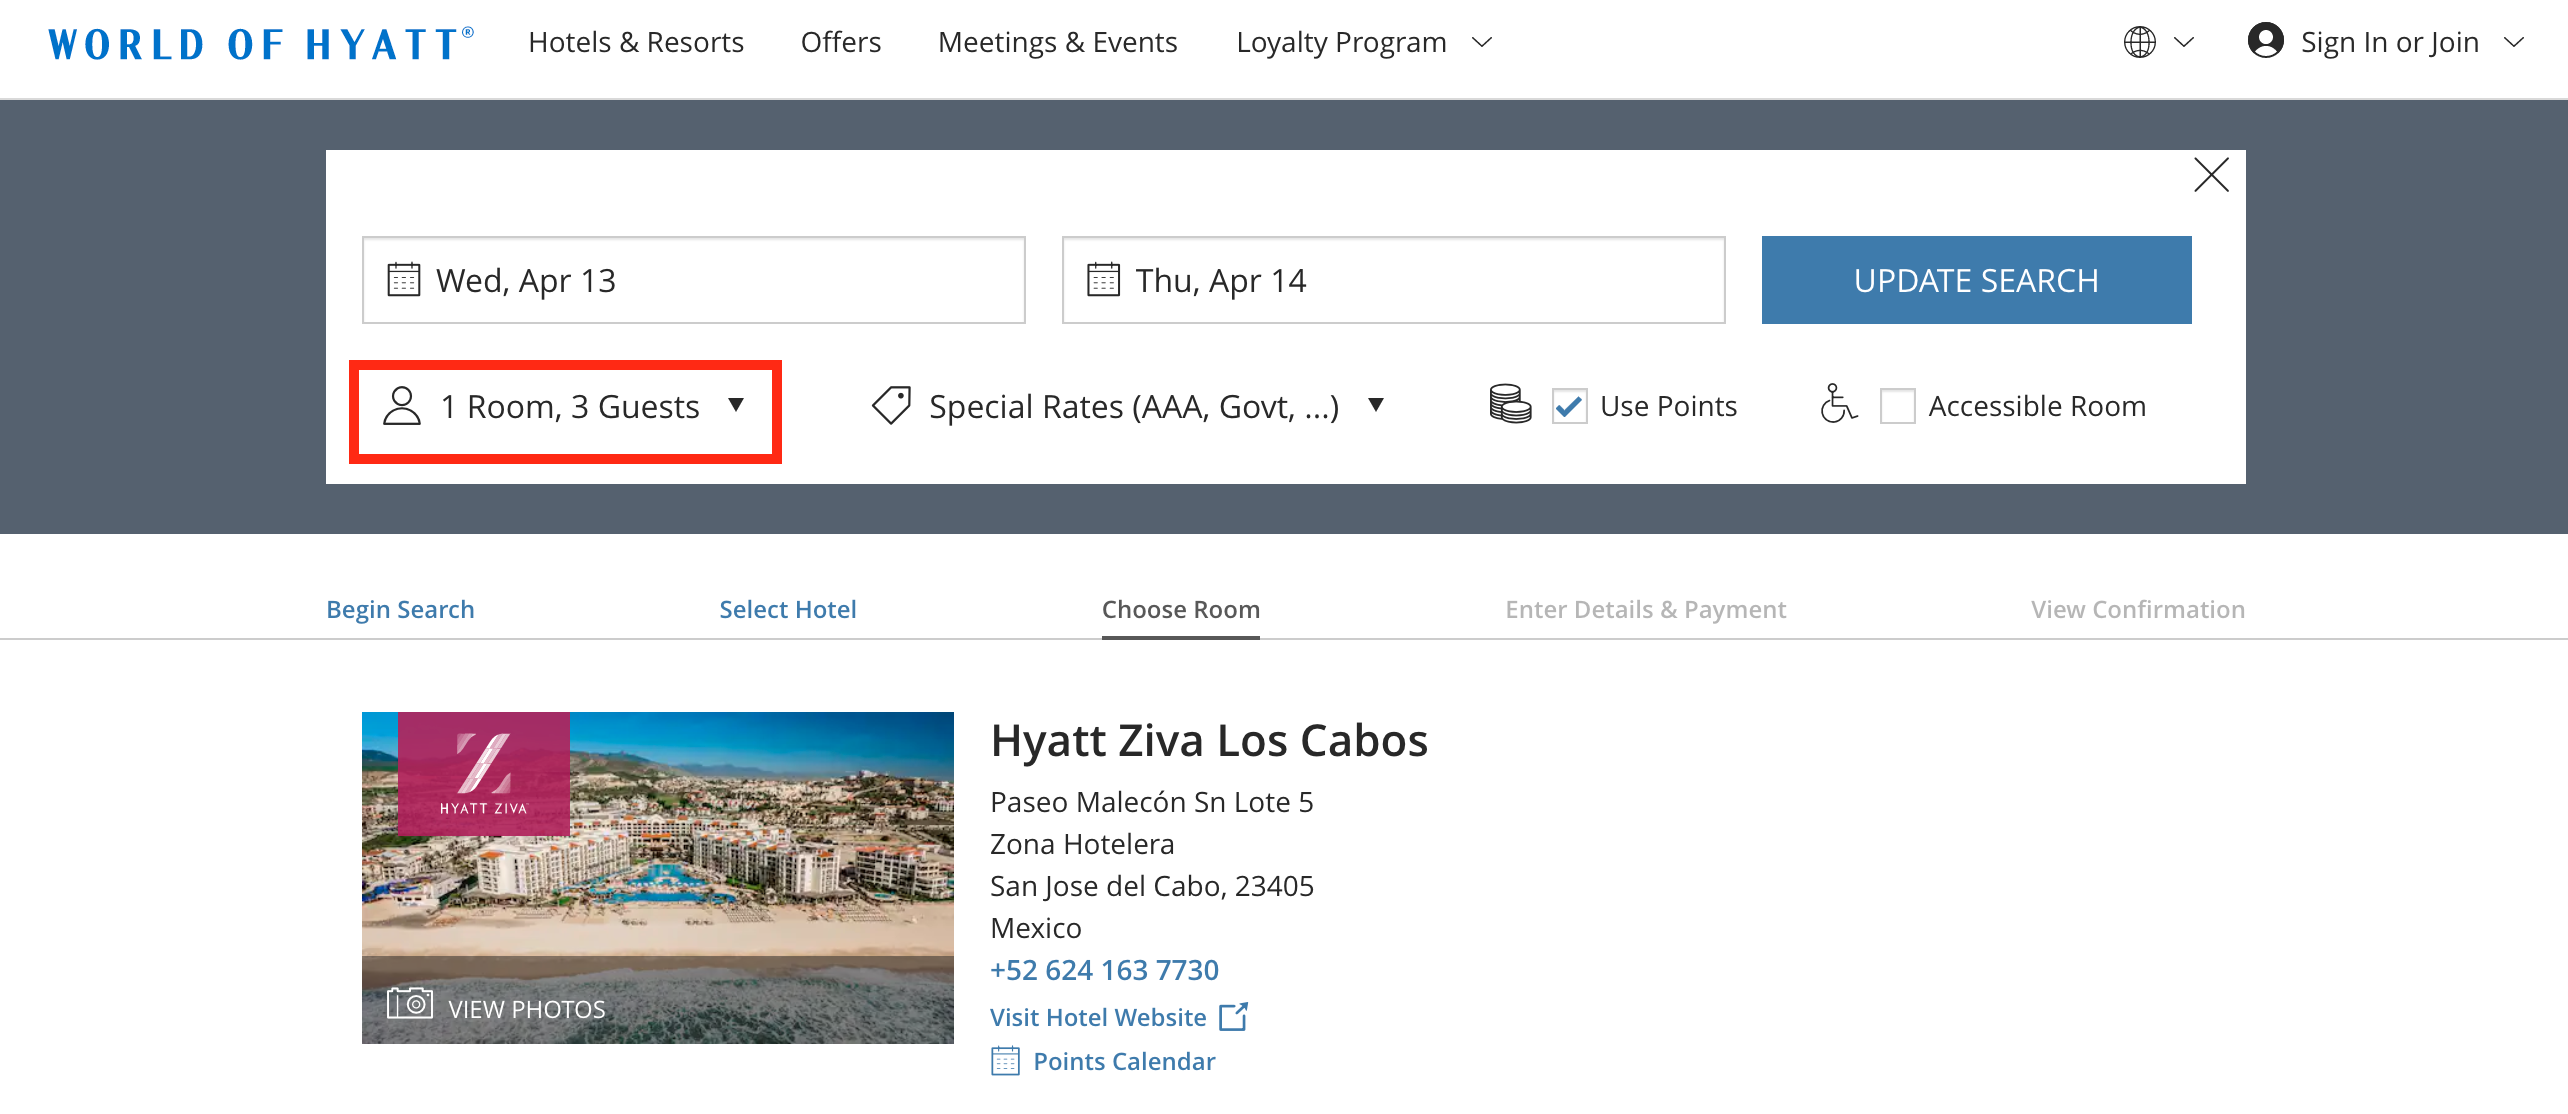Open the globe language selector icon

tap(2139, 42)
